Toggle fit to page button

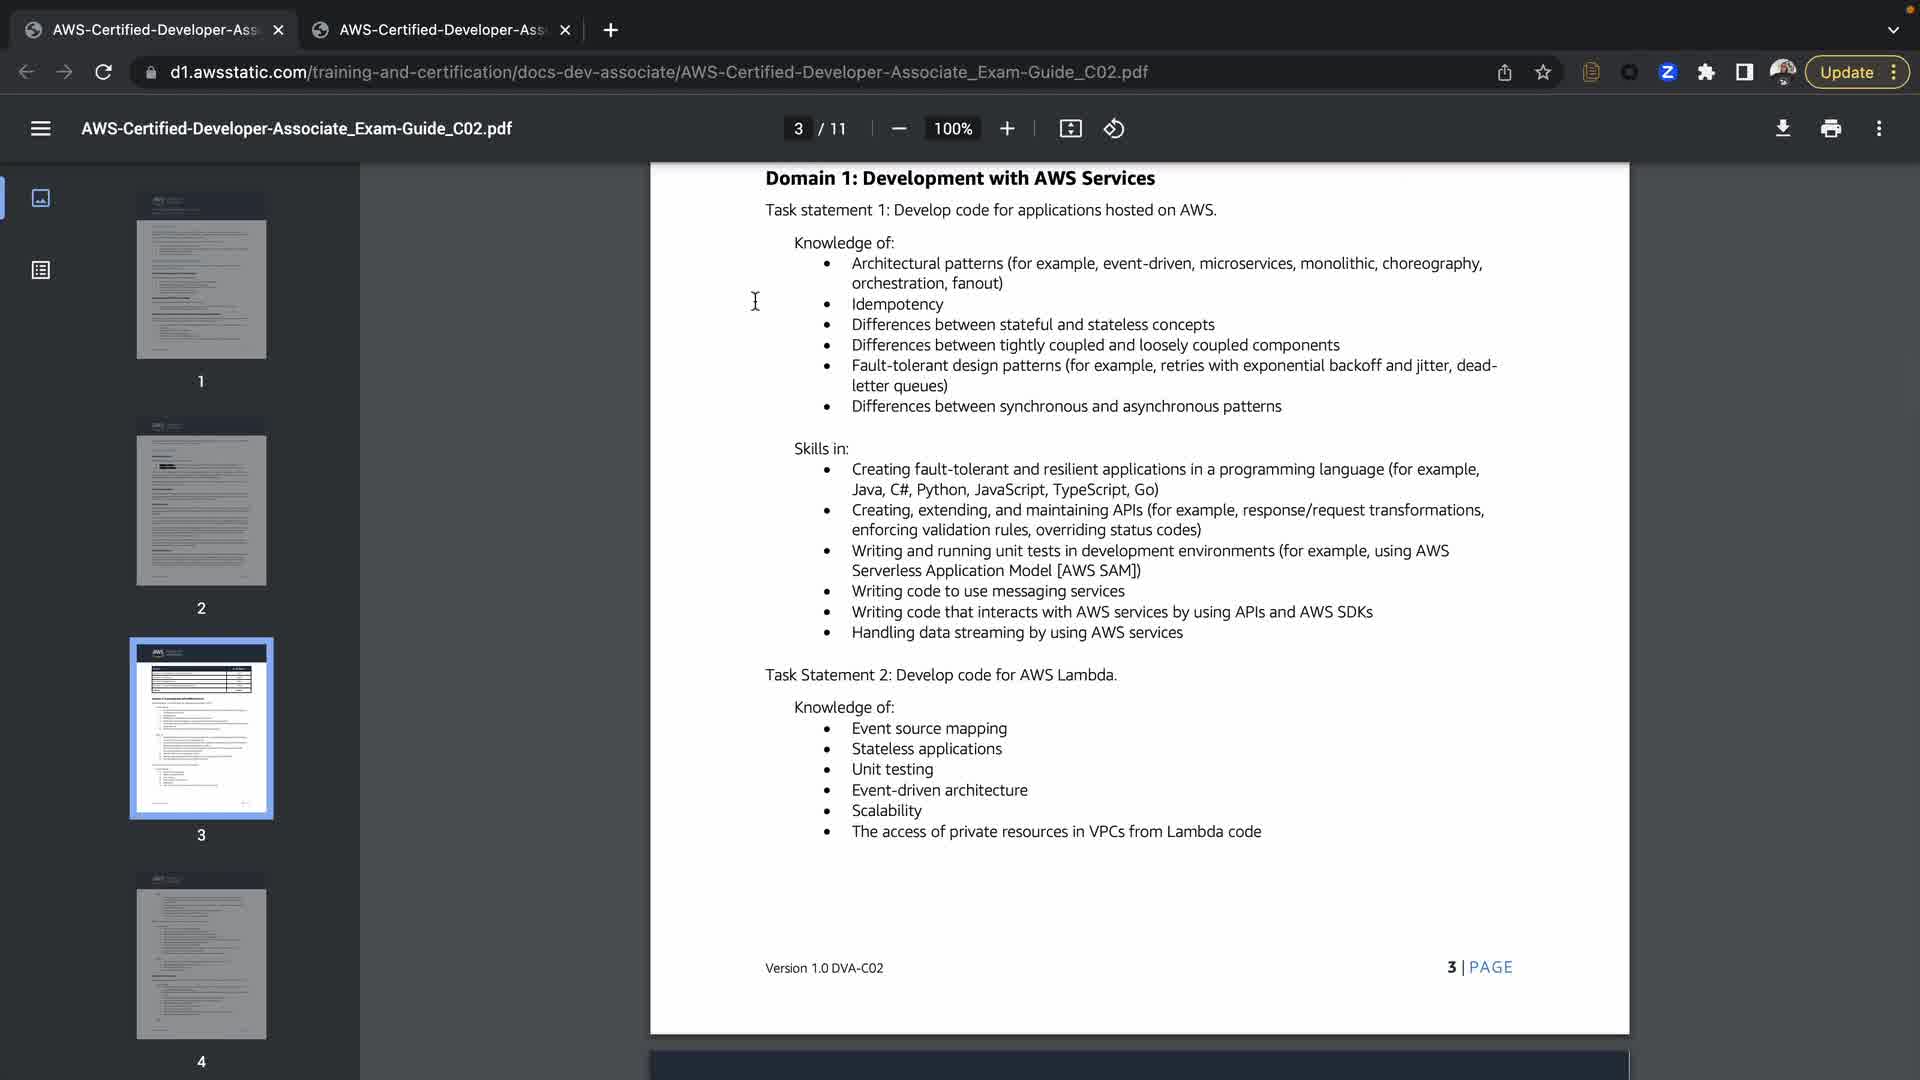pyautogui.click(x=1070, y=129)
